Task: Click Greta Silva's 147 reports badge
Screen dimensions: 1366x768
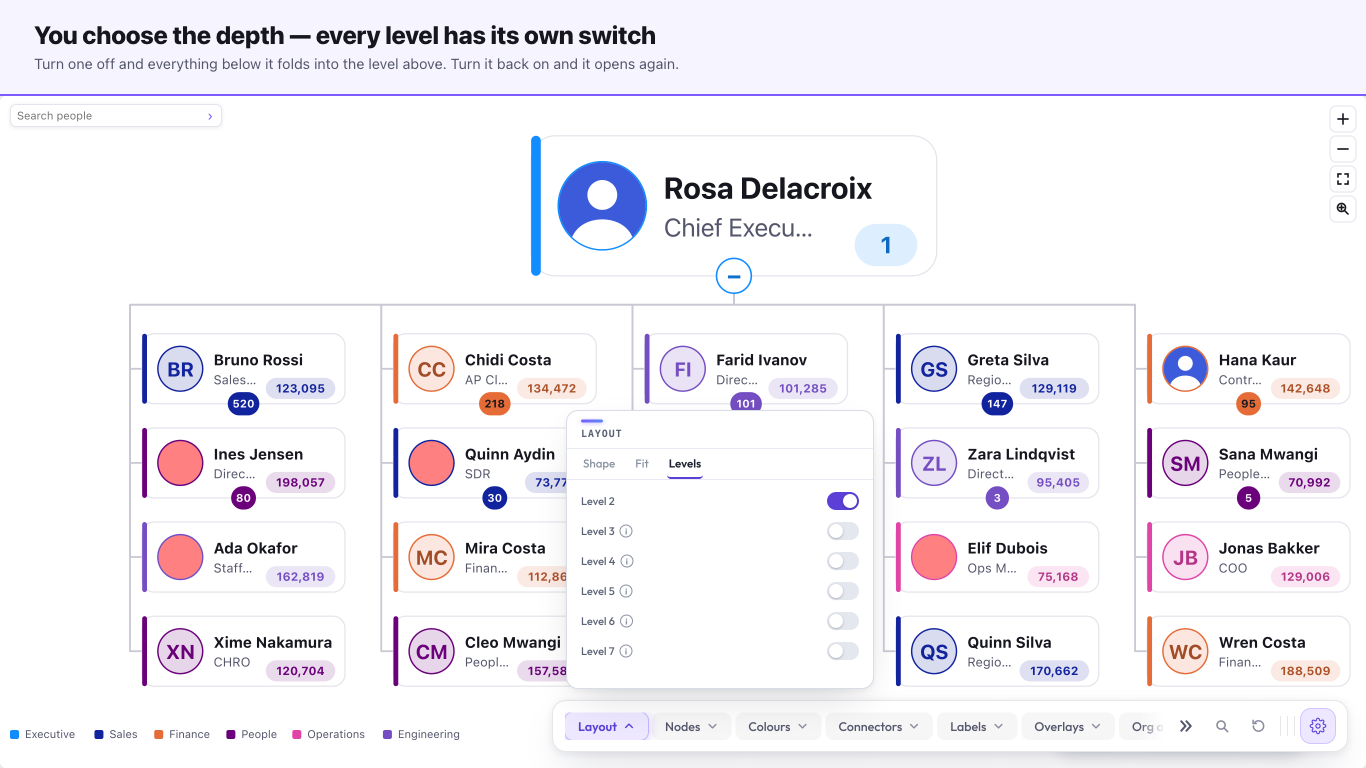Action: coord(997,404)
